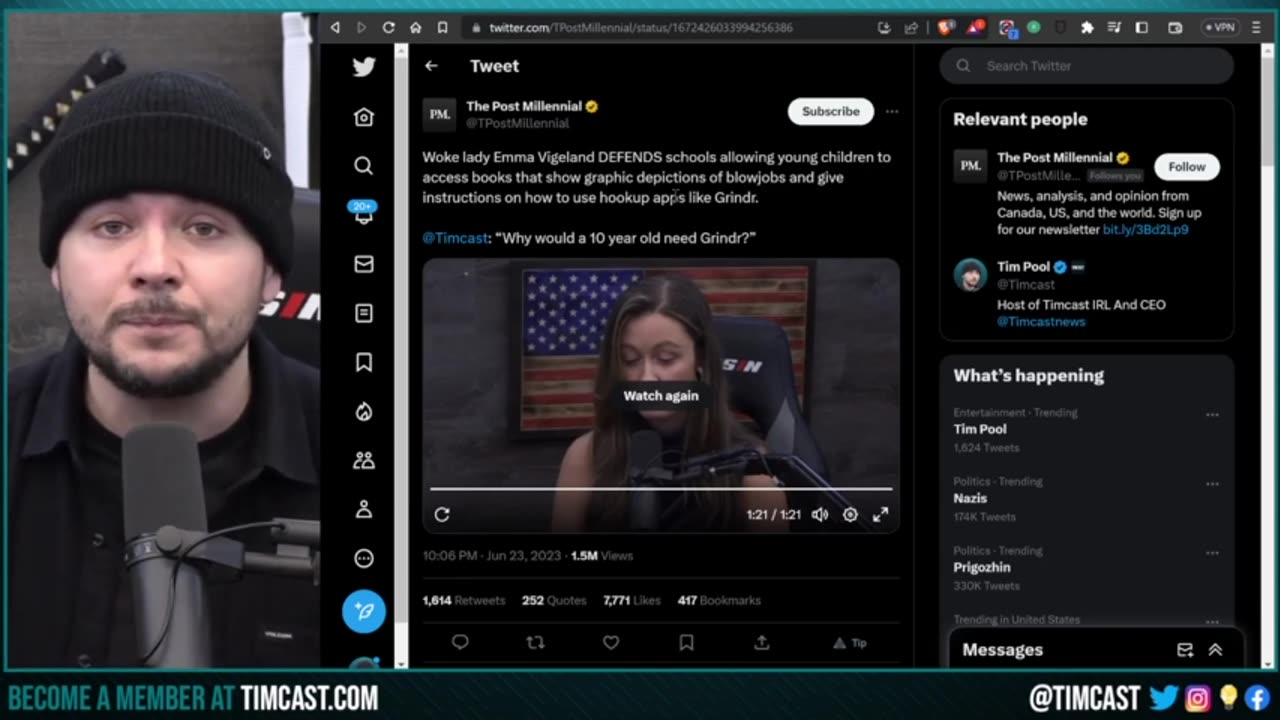Expand video to fullscreen
Image resolution: width=1280 pixels, height=720 pixels.
pyautogui.click(x=880, y=514)
